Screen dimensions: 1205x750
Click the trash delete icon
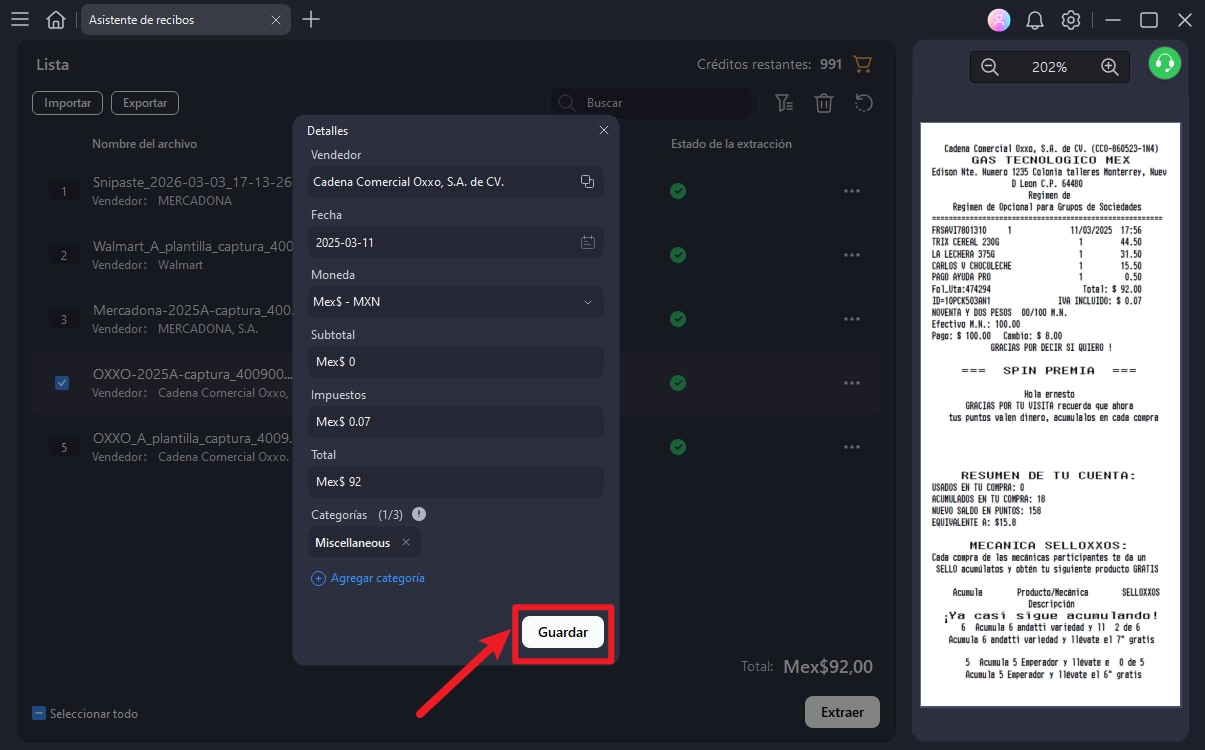[824, 102]
